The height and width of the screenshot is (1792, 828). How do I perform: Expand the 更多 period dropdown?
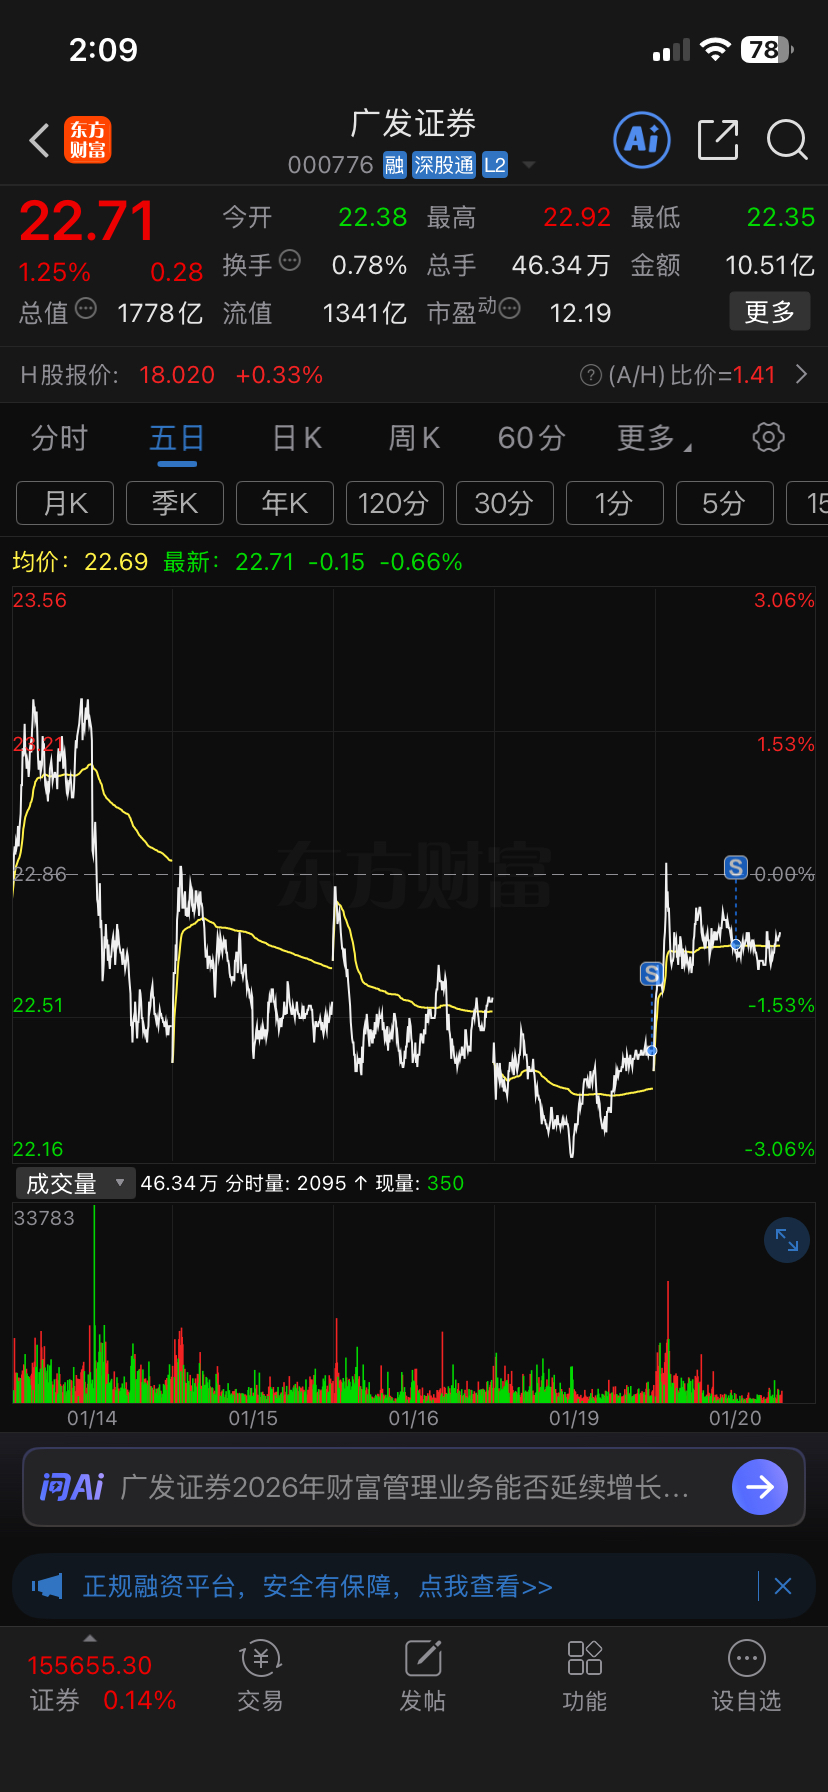click(x=654, y=438)
